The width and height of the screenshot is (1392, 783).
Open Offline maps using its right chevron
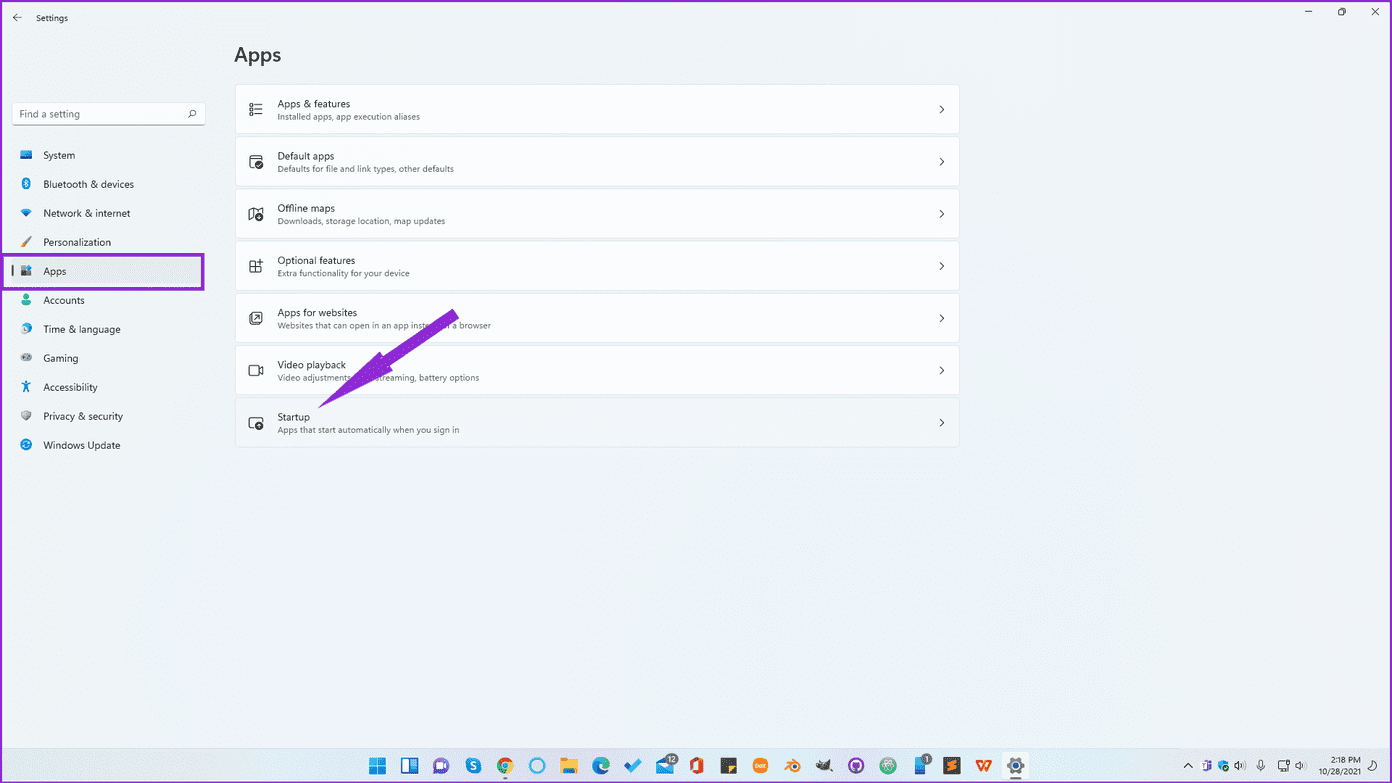pos(941,214)
